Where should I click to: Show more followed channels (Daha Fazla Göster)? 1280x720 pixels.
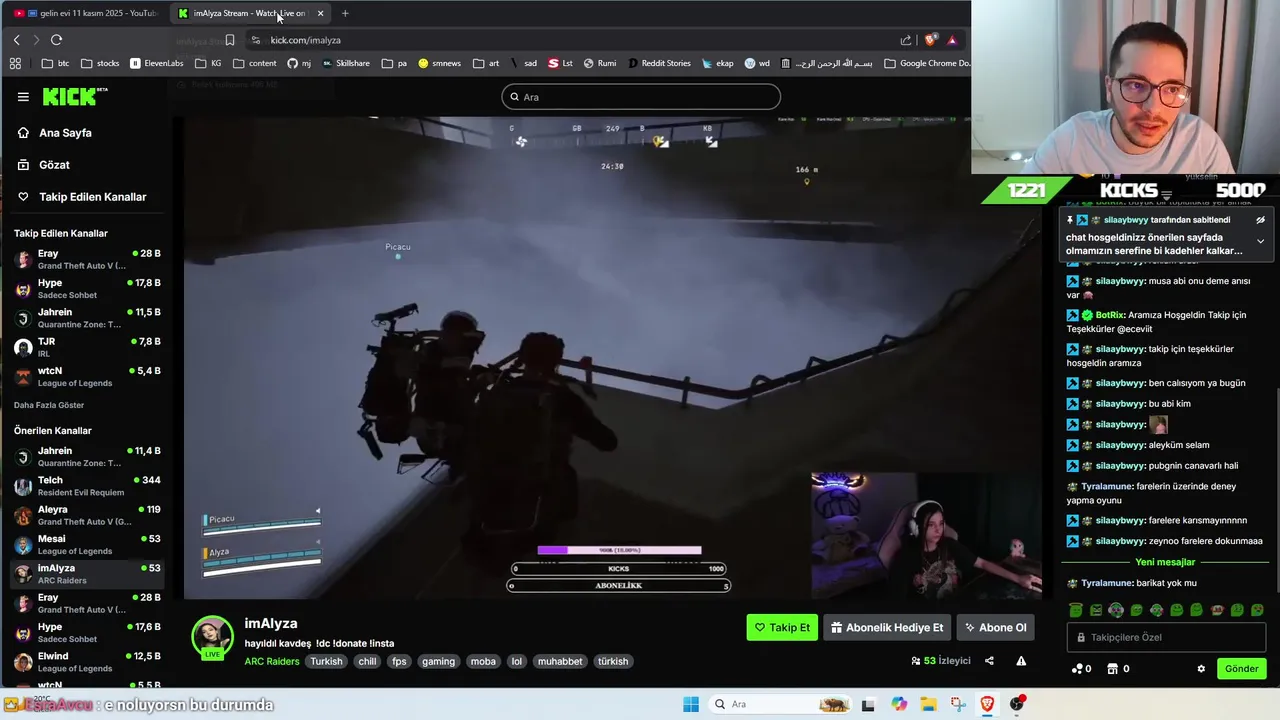(x=49, y=405)
